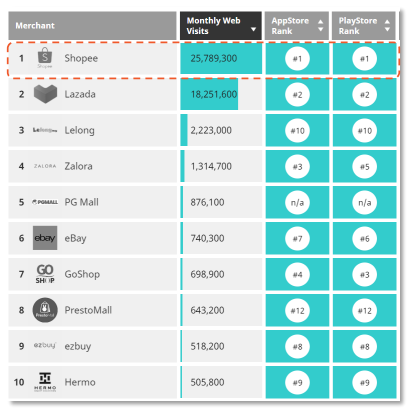
Task: Click Zalora's #5 PlayStore rank badge
Action: (x=365, y=166)
